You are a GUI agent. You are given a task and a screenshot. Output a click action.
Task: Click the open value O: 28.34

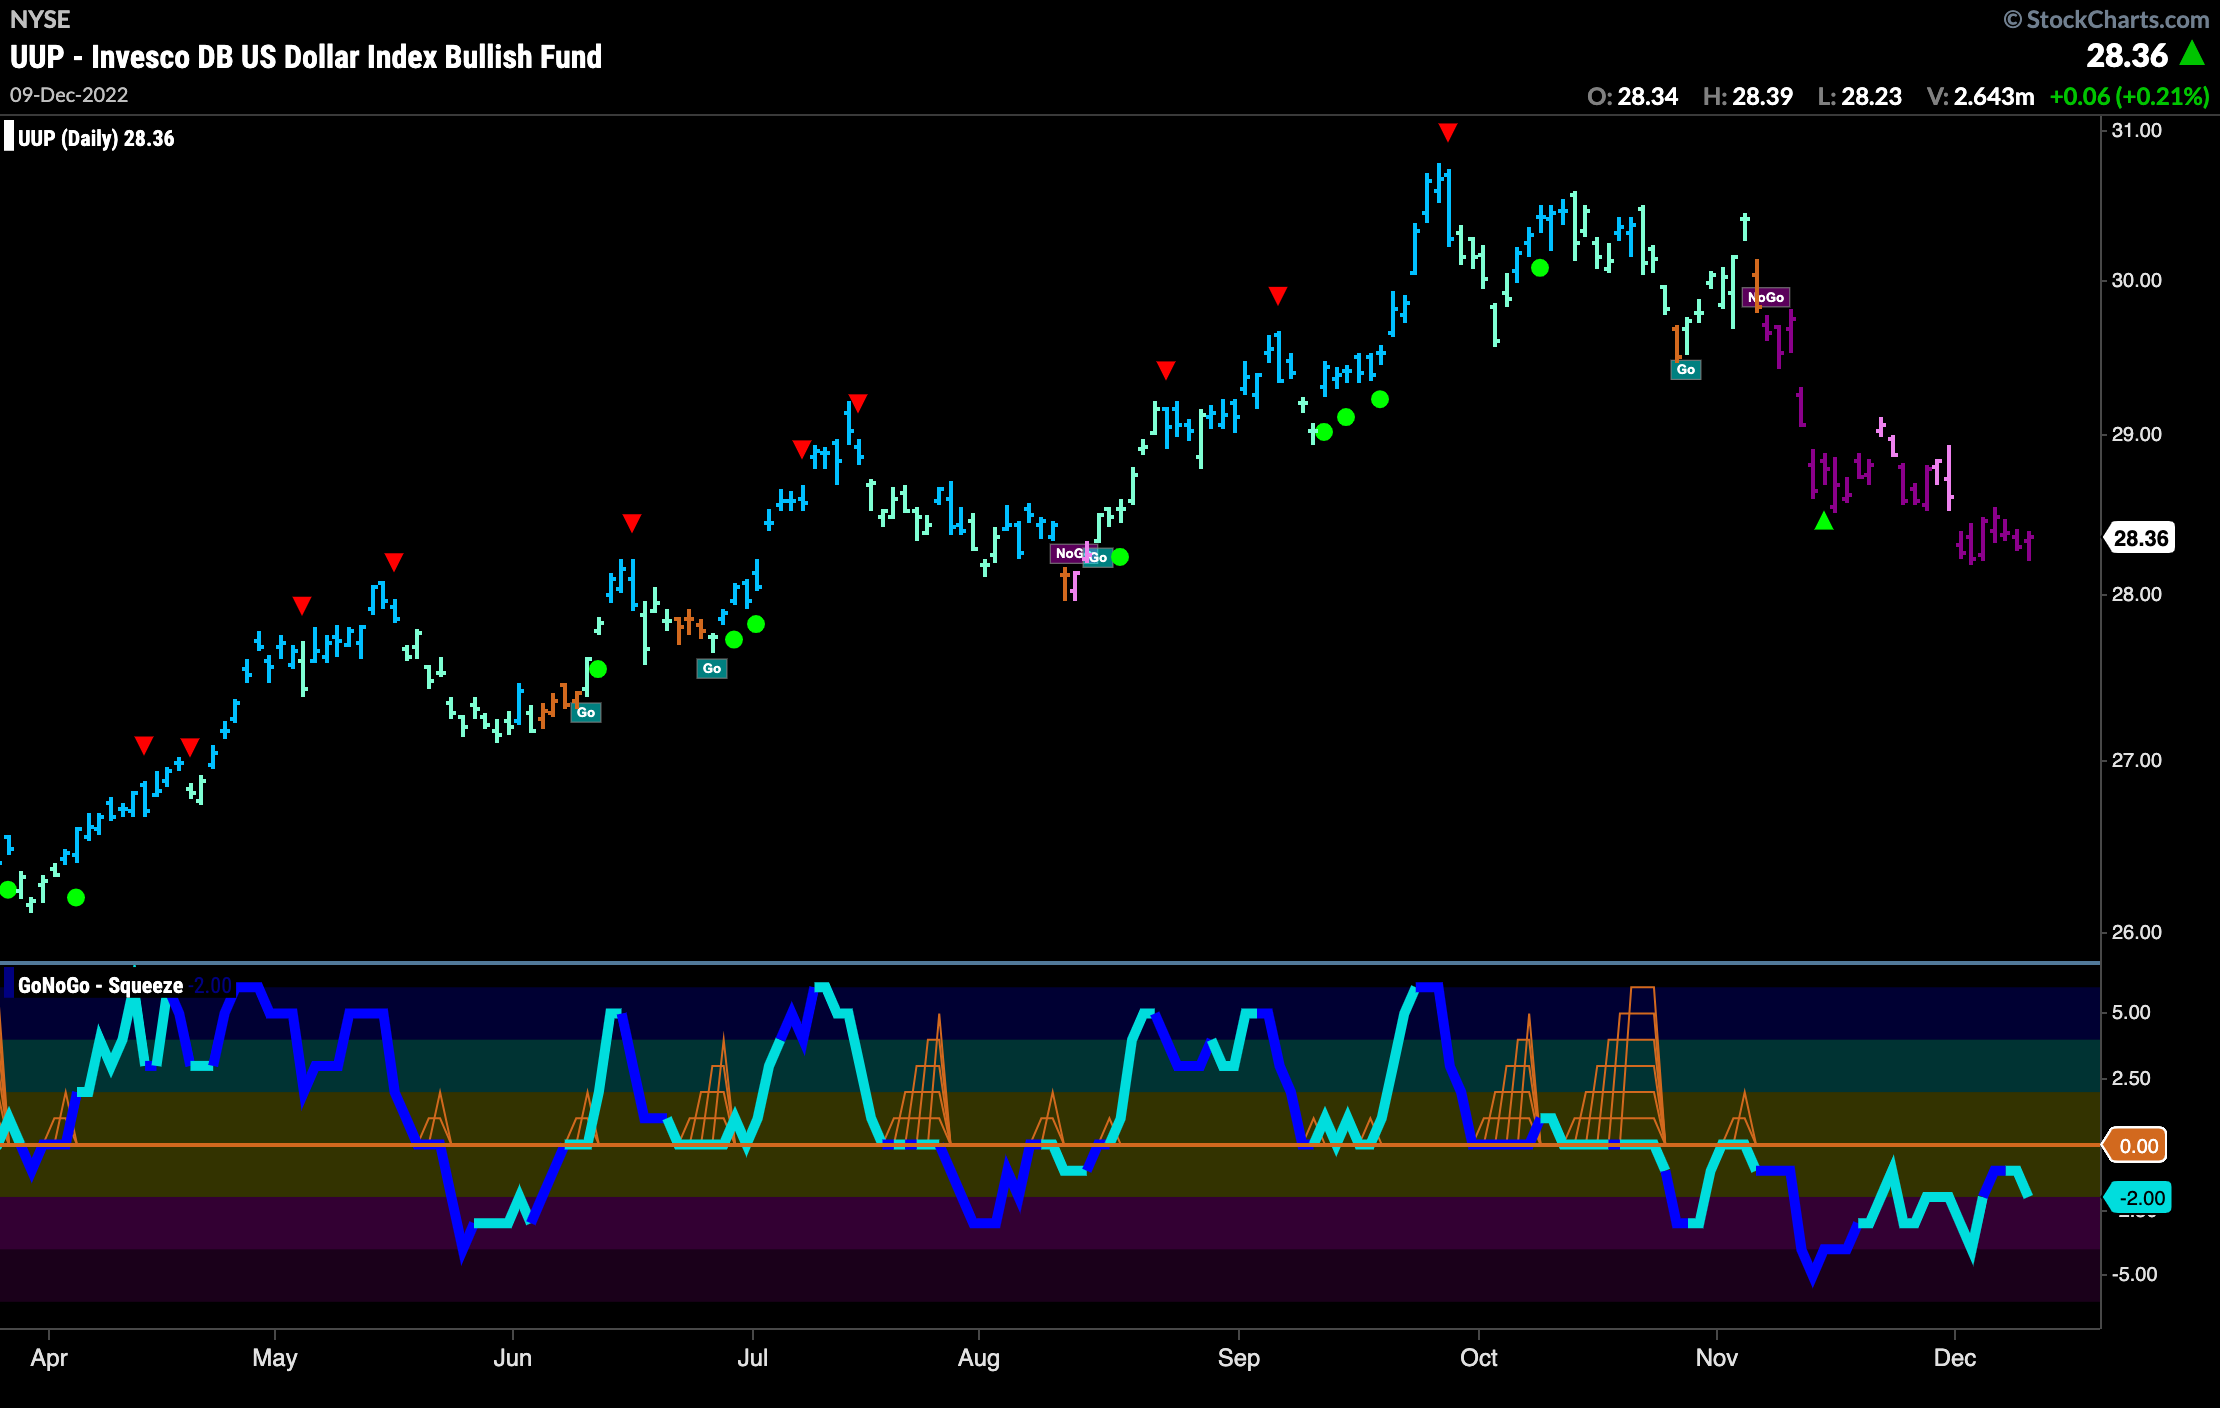click(1632, 96)
